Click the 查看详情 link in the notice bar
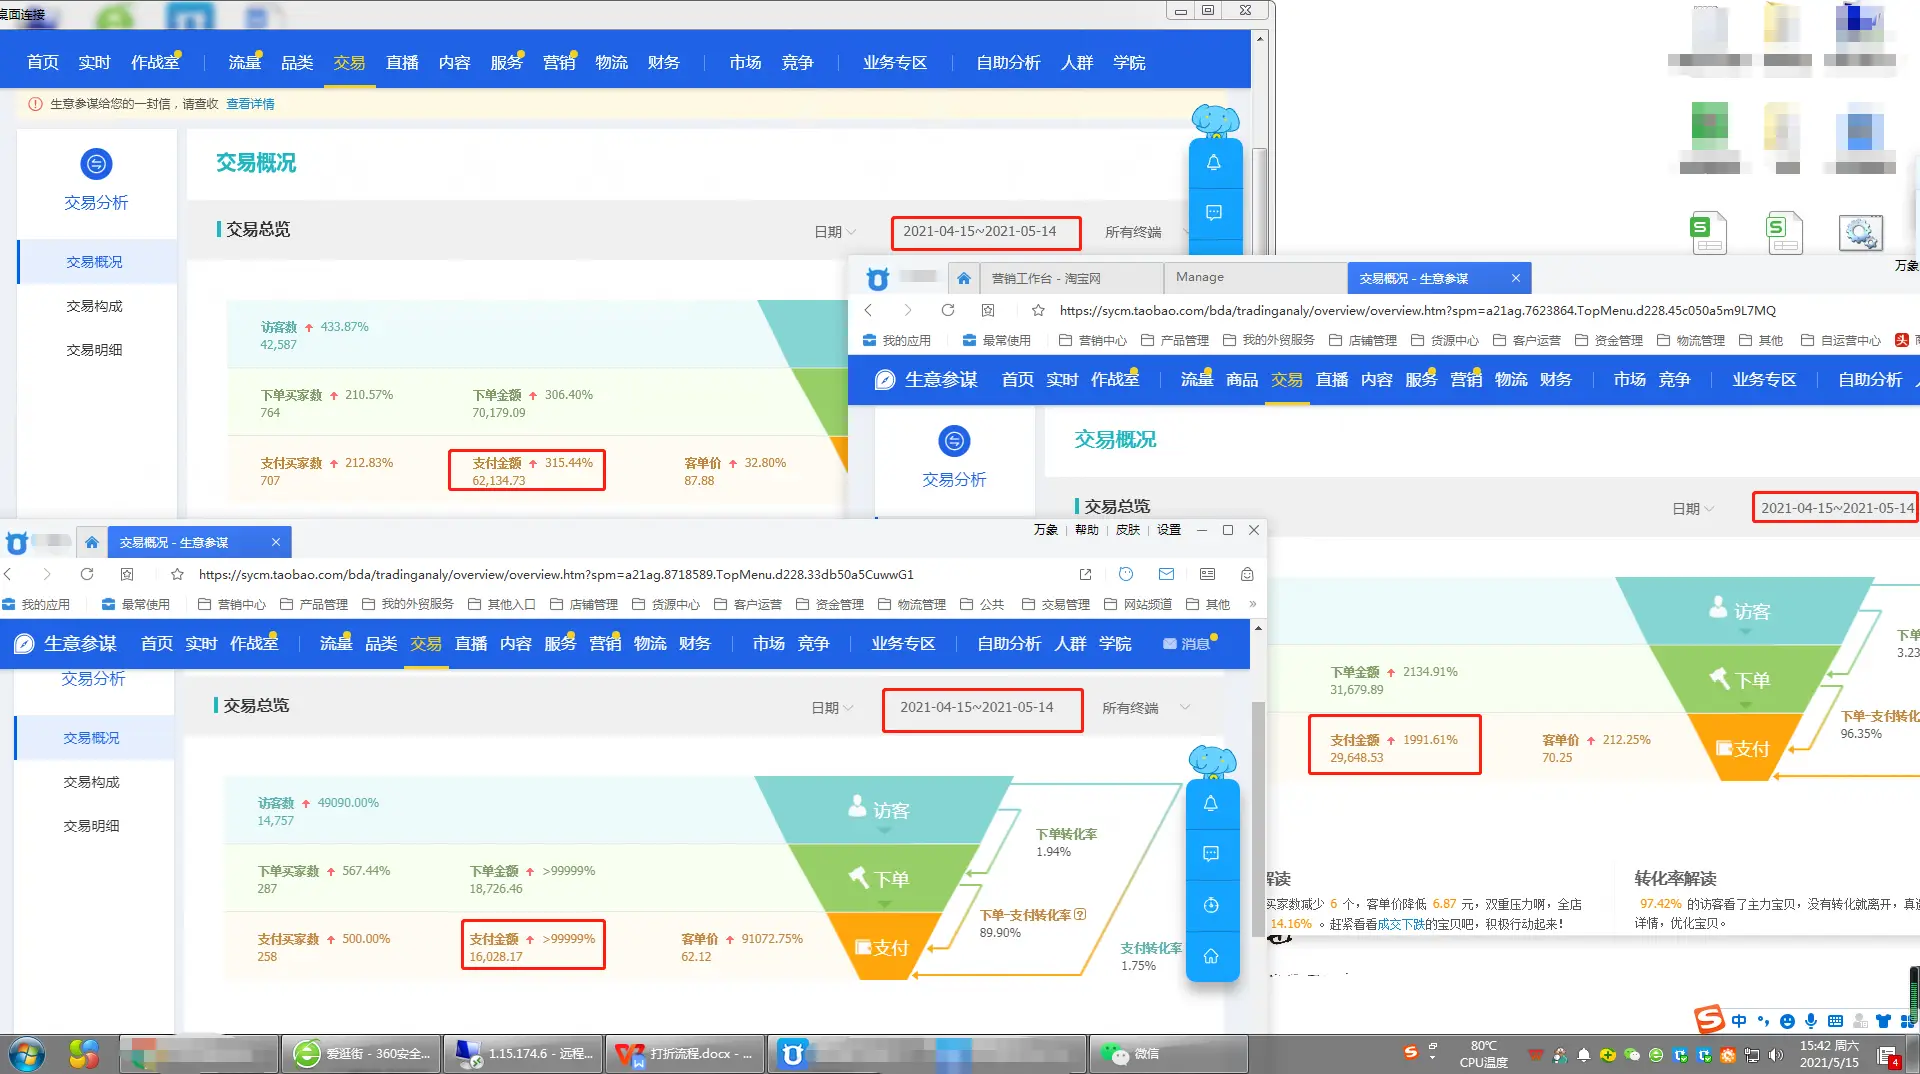Image resolution: width=1920 pixels, height=1074 pixels. [250, 104]
